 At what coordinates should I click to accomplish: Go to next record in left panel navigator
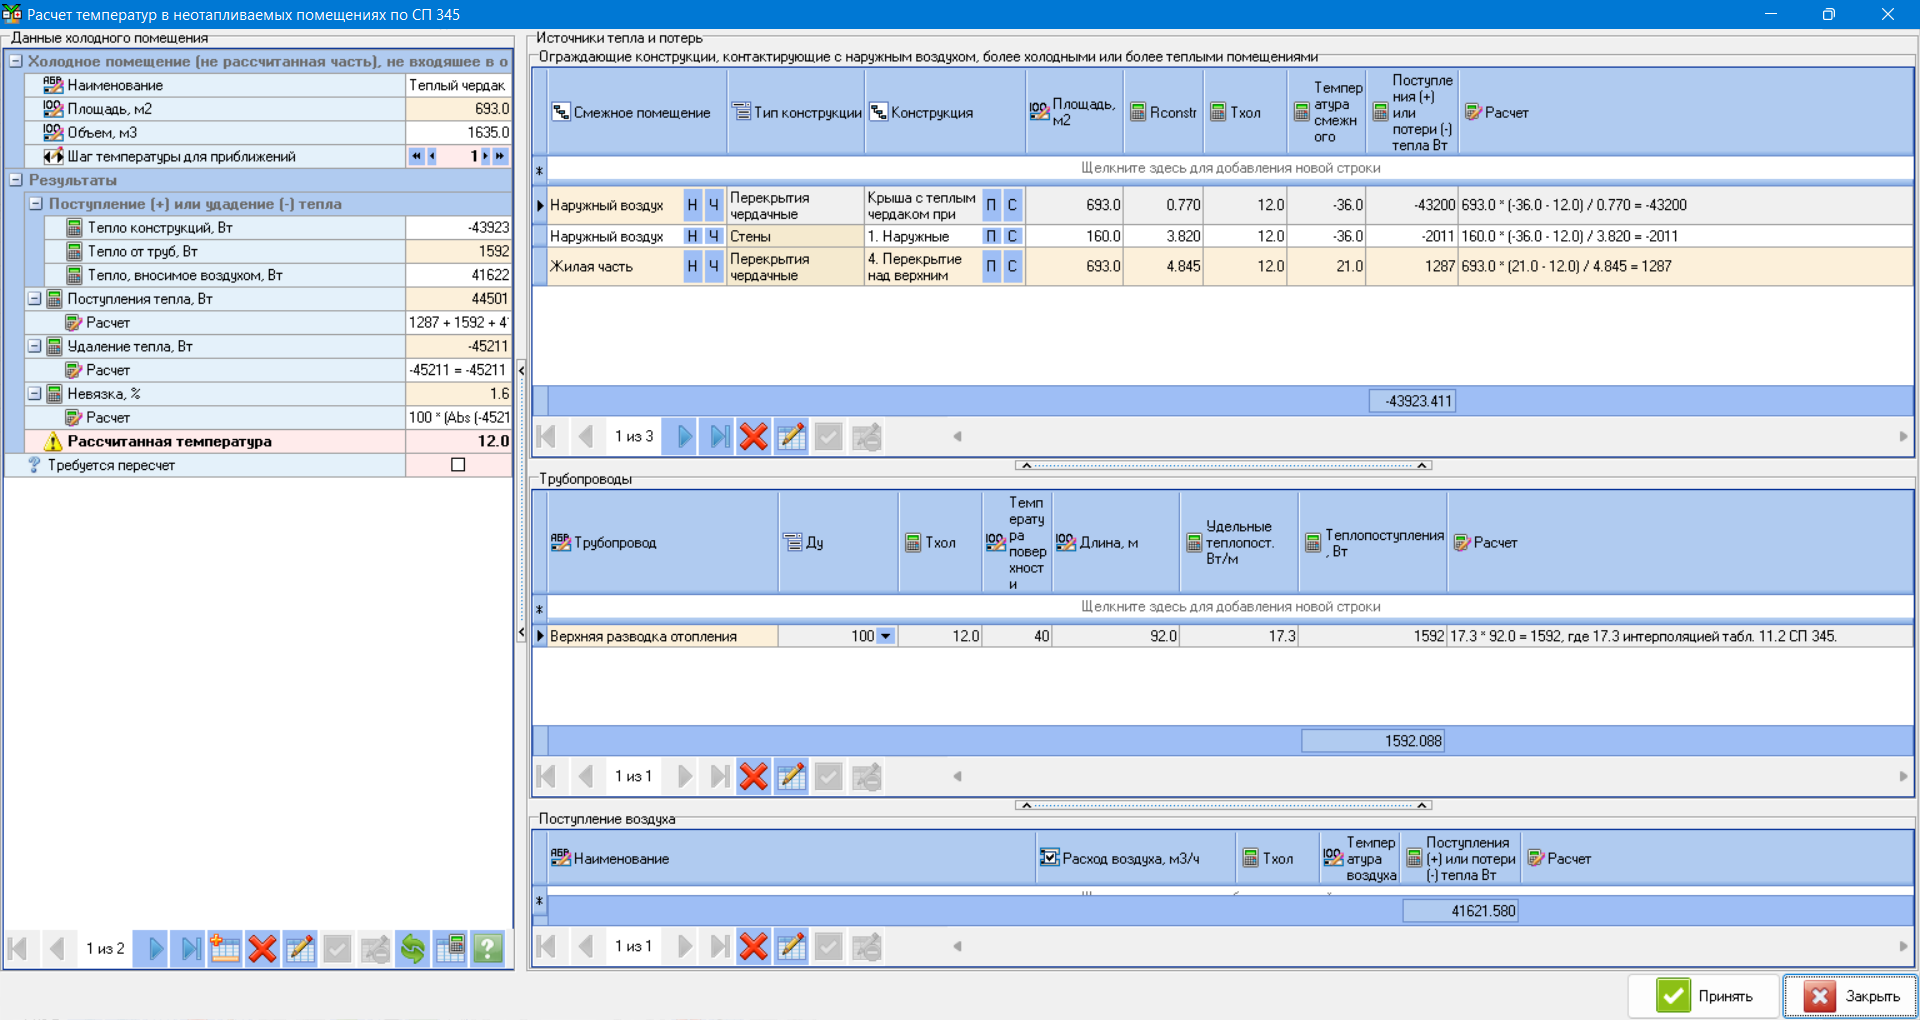[x=155, y=948]
